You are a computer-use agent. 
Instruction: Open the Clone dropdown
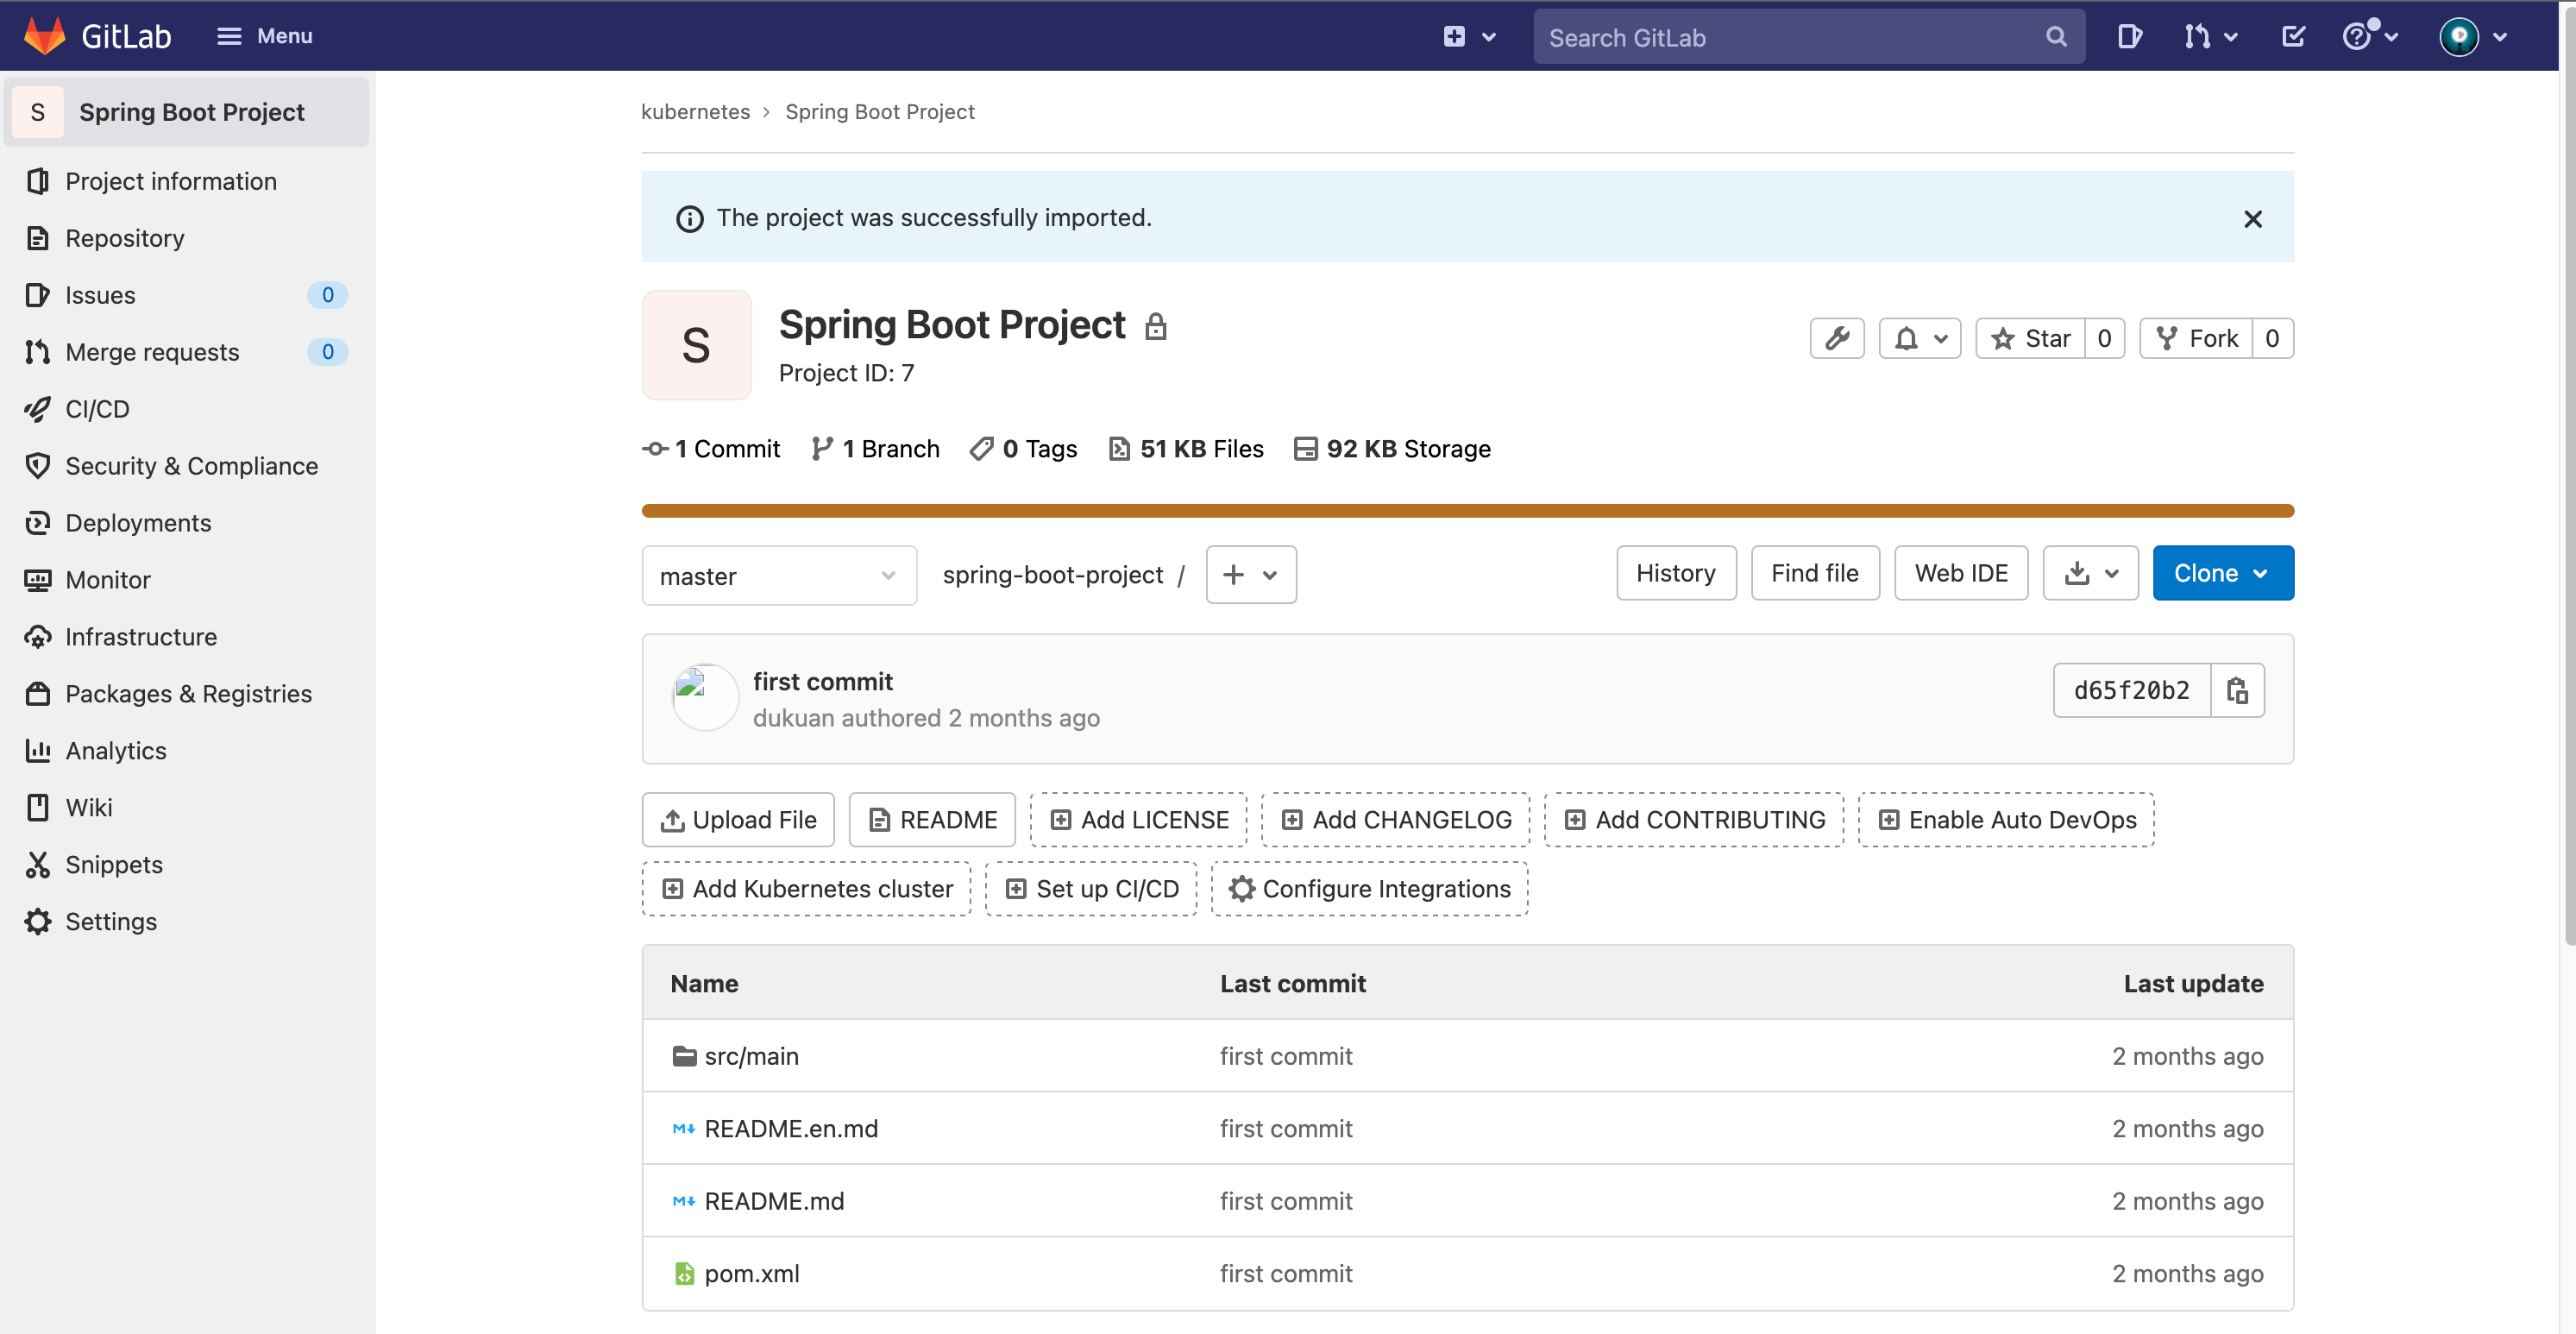[2222, 573]
